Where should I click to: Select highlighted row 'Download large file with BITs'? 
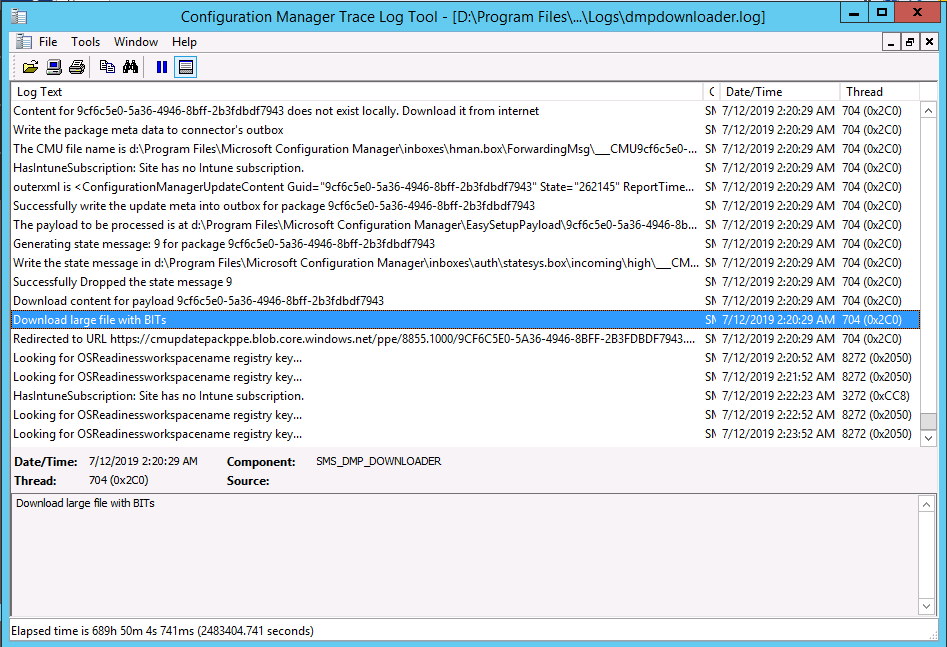pyautogui.click(x=465, y=320)
